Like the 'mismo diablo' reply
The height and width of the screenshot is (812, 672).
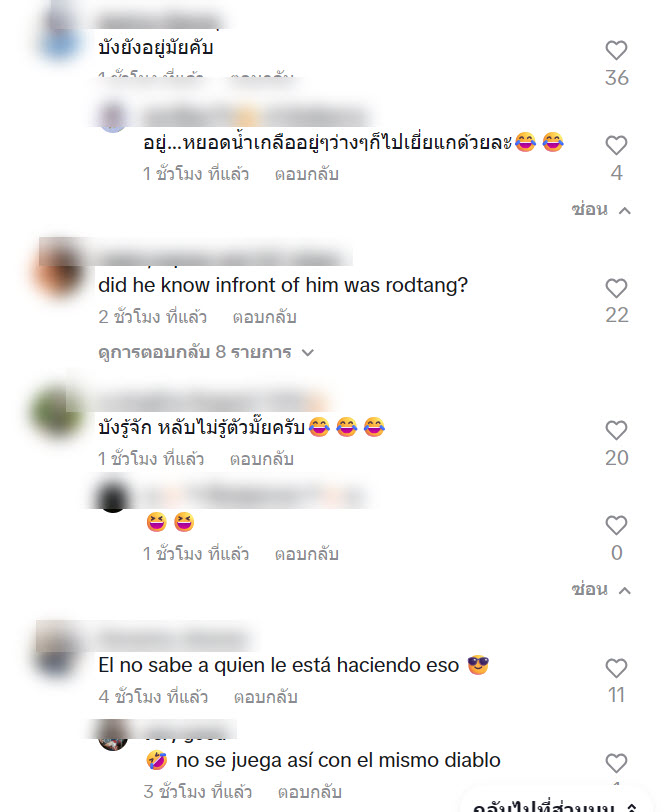(x=616, y=763)
